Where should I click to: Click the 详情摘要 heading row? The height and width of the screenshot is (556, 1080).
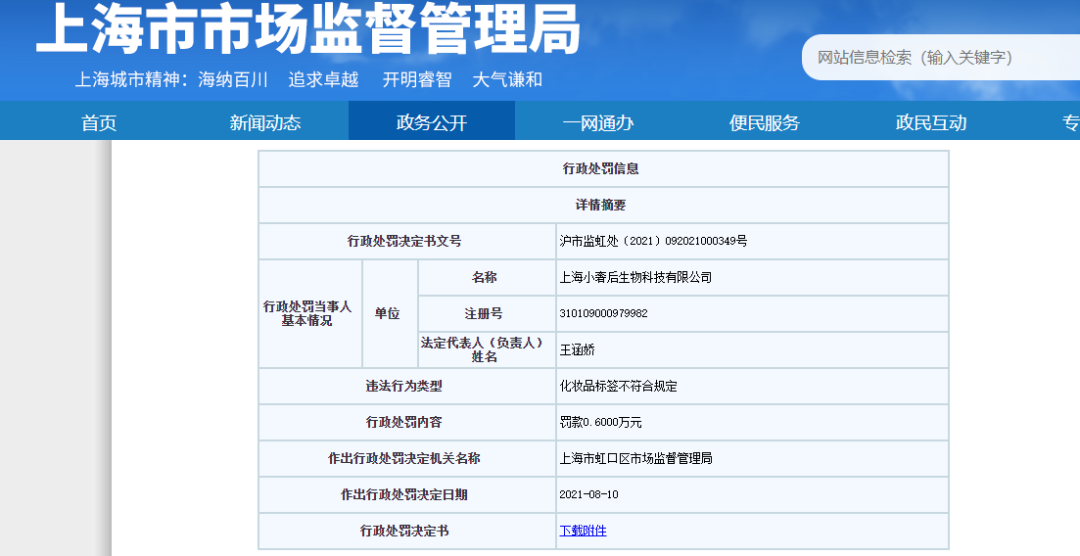click(603, 205)
